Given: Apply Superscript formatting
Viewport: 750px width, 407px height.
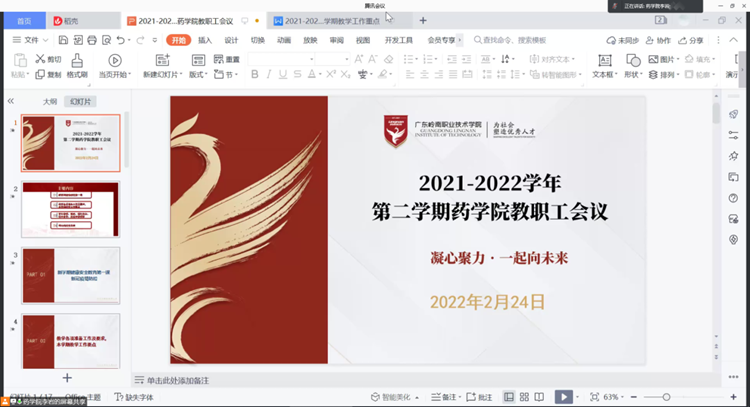Looking at the screenshot, I should point(331,74).
